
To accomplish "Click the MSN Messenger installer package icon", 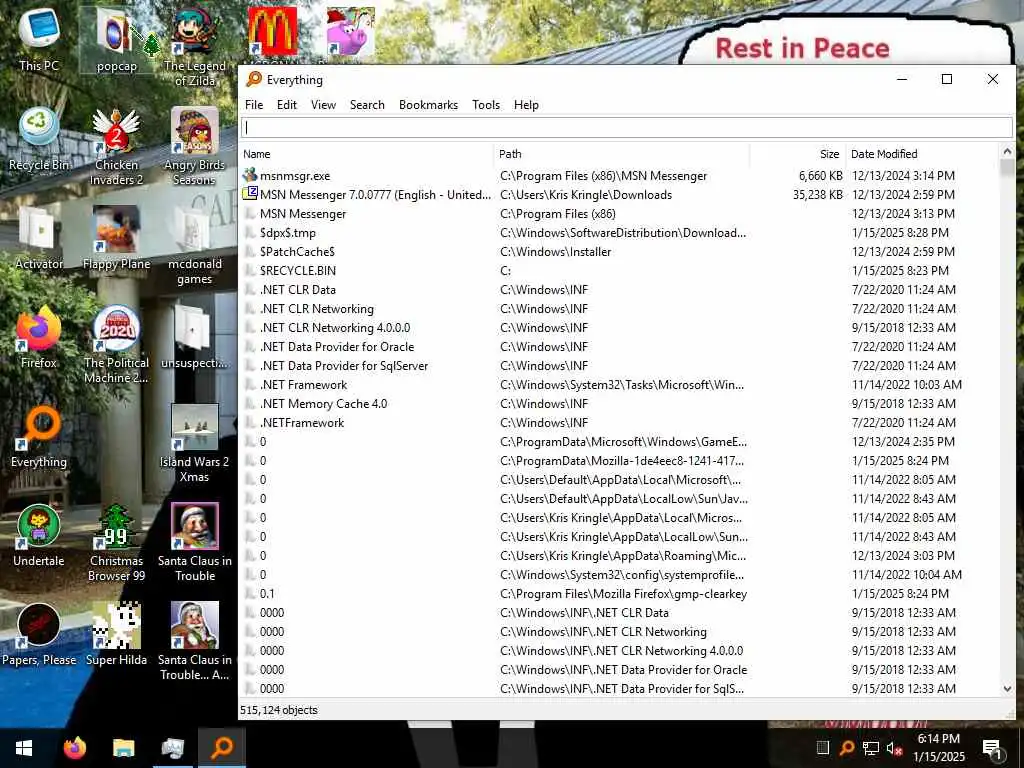I will (x=250, y=194).
